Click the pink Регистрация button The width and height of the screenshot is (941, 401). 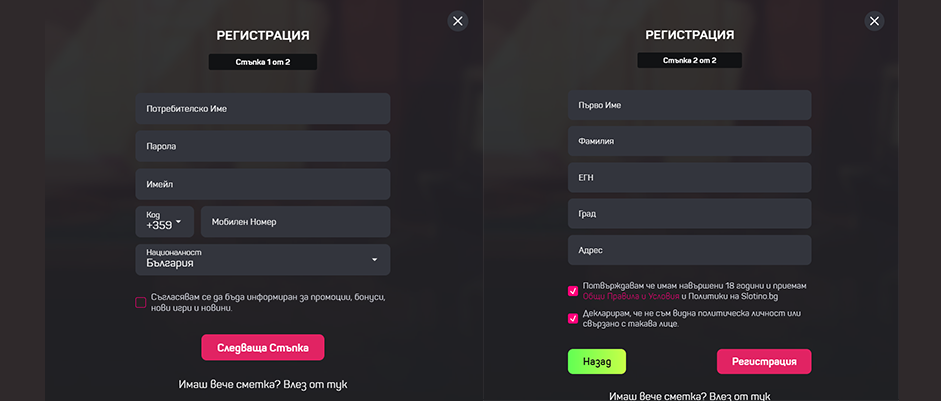763,361
